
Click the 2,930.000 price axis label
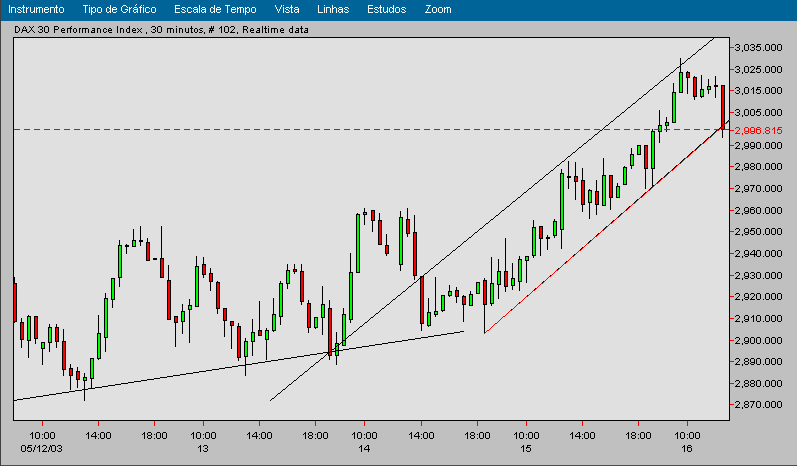(x=758, y=275)
